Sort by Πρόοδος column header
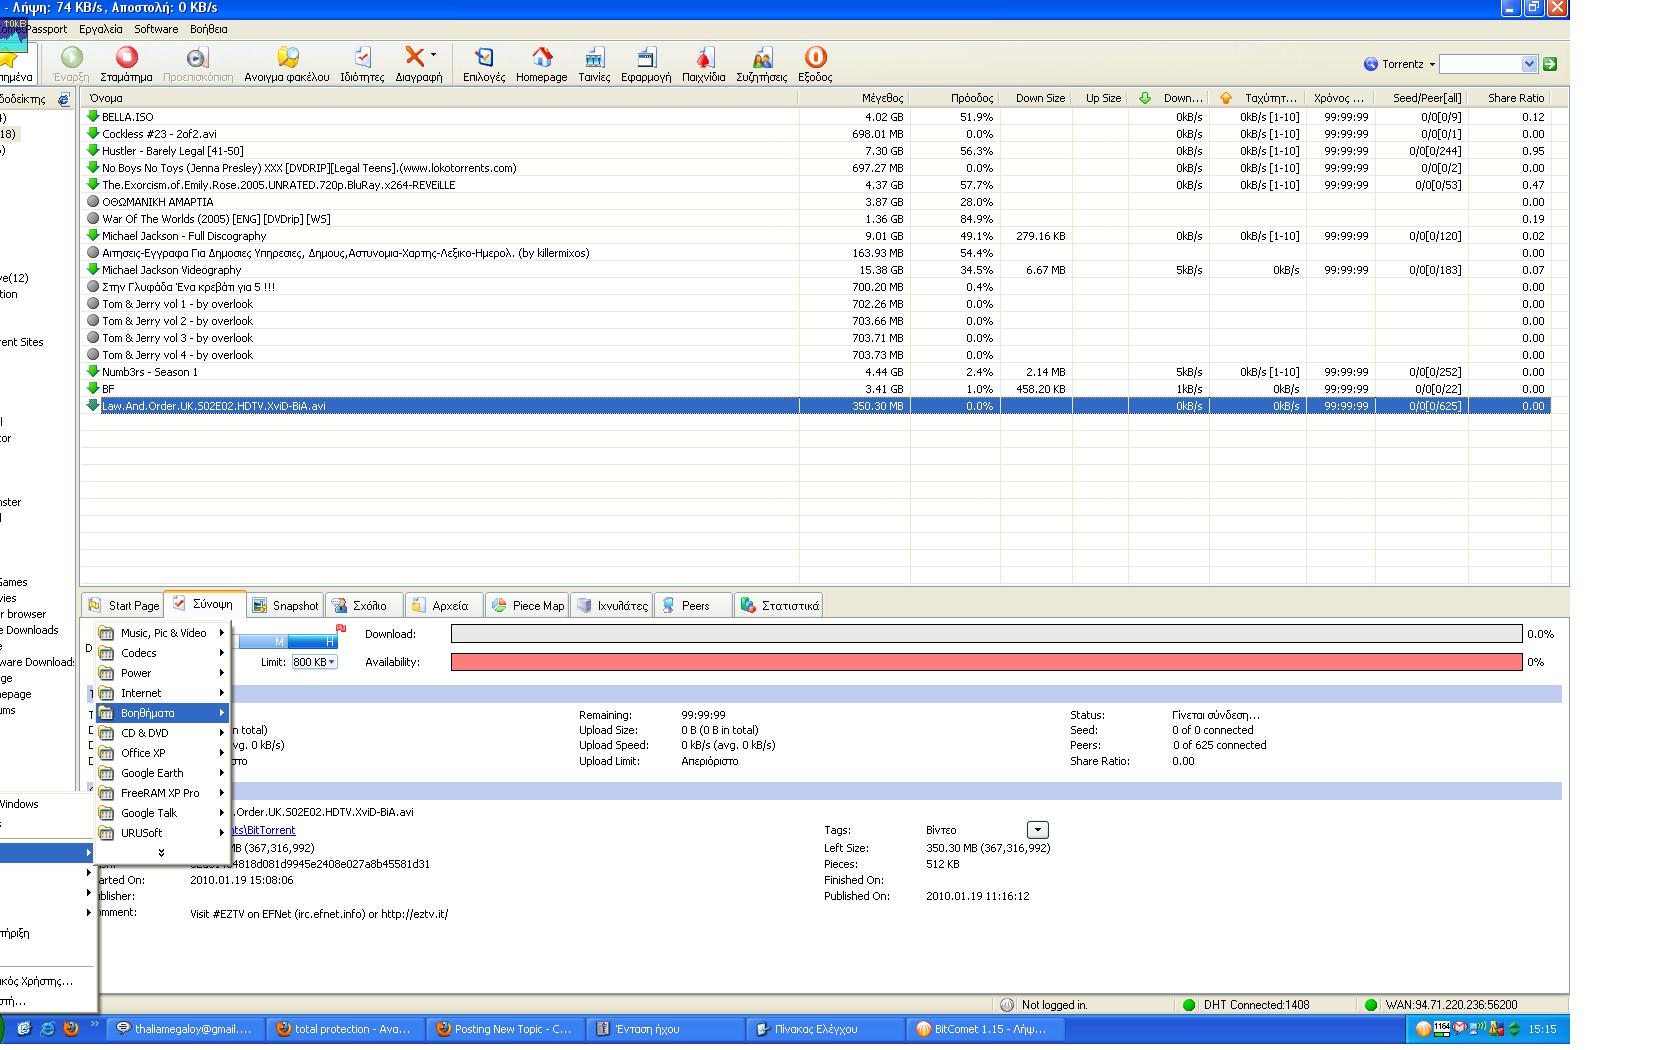This screenshot has height=1050, width=1680. [955, 98]
